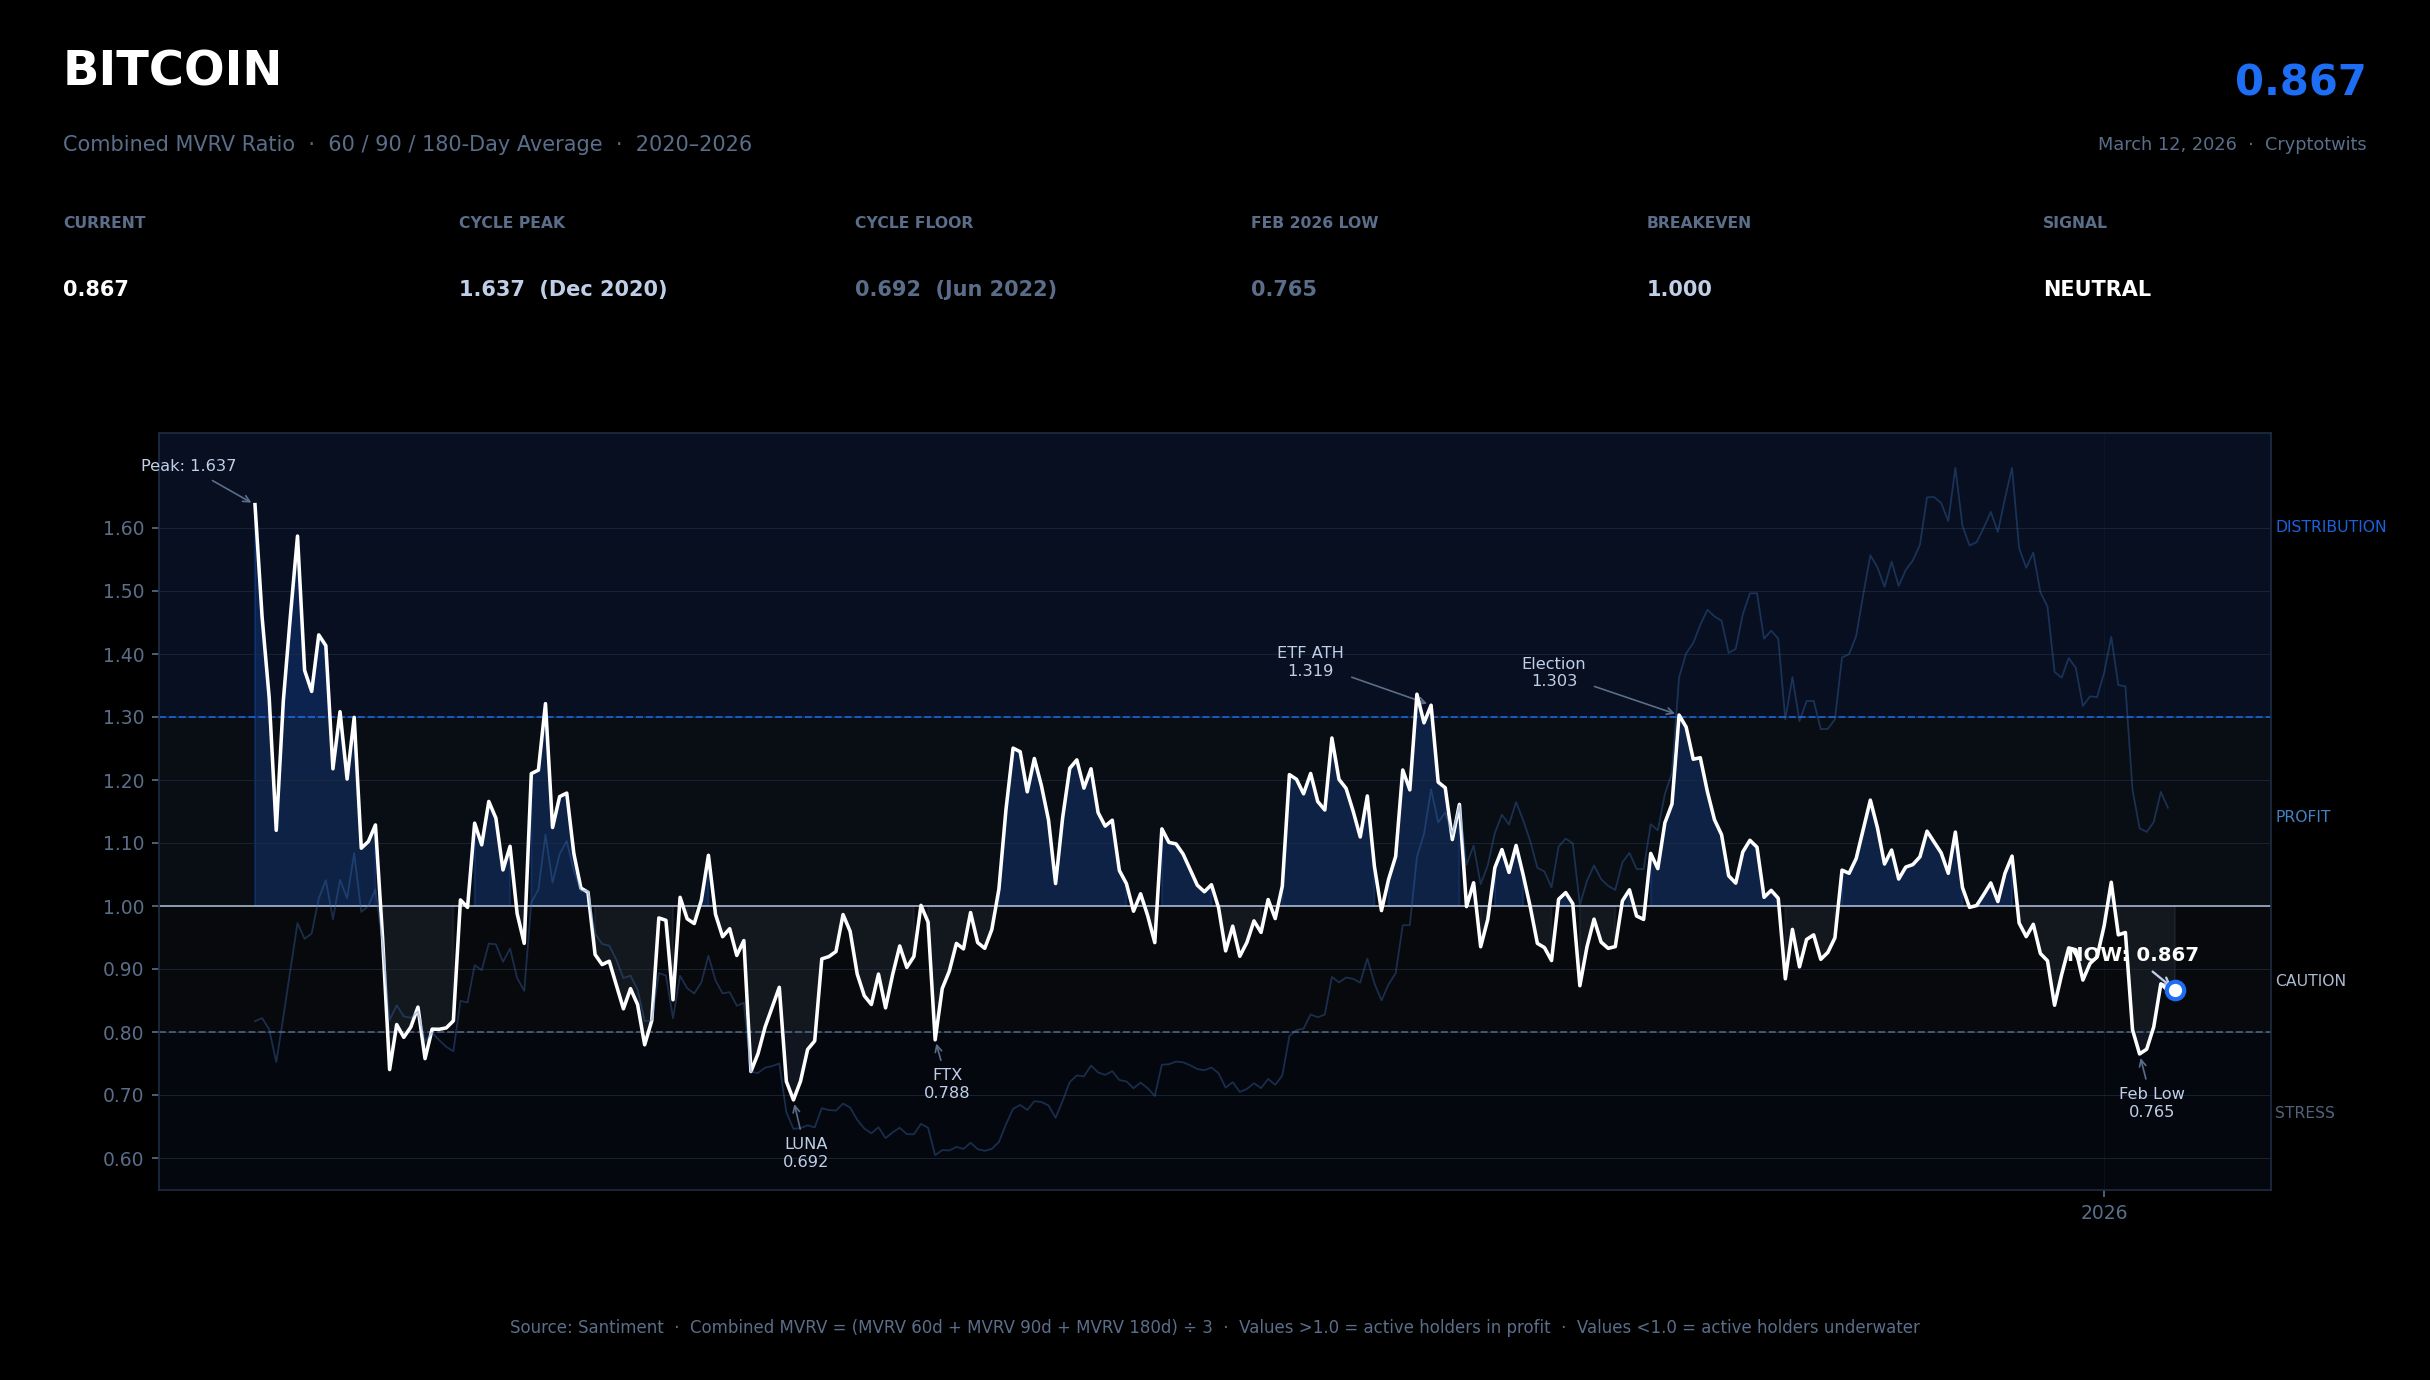Click the Election 1.303 annotation

click(1553, 672)
